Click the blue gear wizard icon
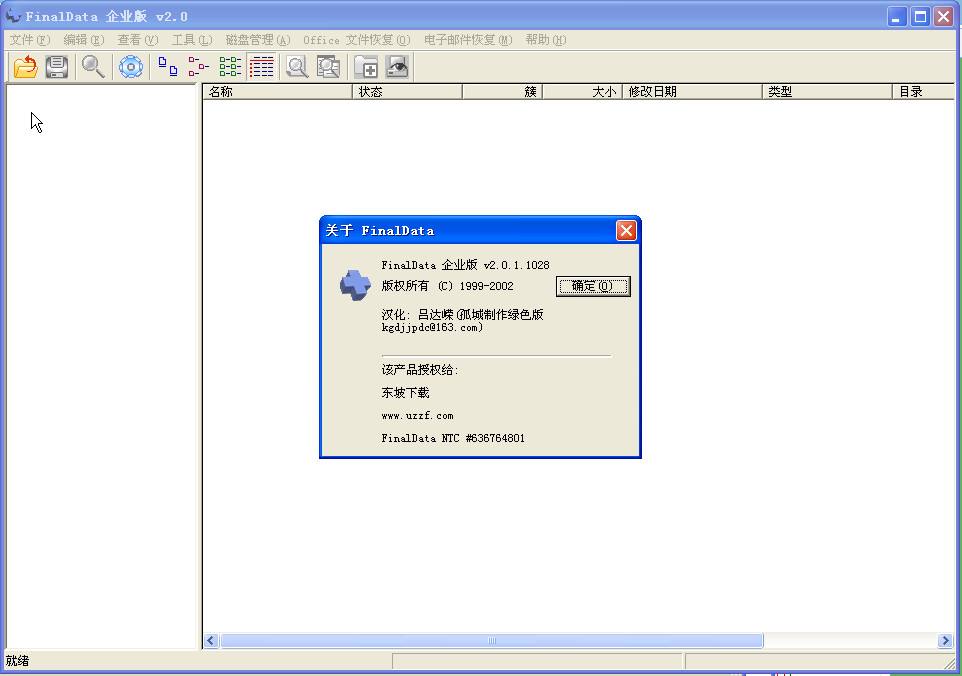The image size is (962, 676). click(x=131, y=67)
